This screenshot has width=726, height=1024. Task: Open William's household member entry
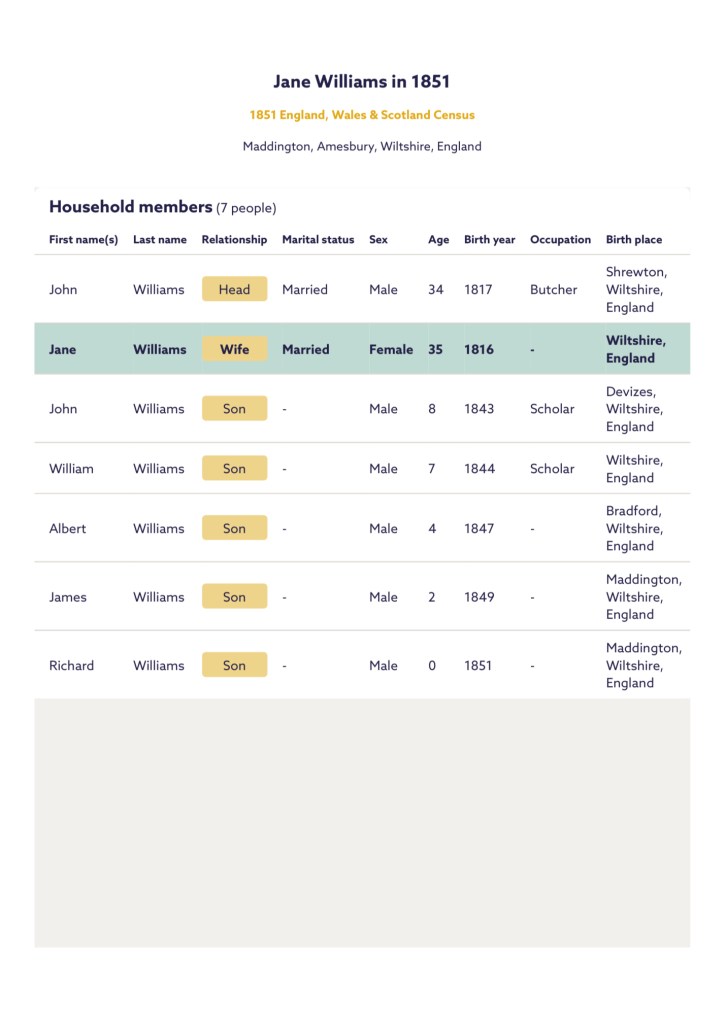click(x=71, y=468)
